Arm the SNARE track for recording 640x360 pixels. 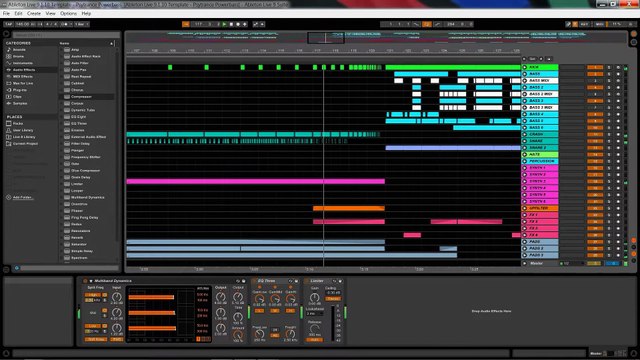618,141
